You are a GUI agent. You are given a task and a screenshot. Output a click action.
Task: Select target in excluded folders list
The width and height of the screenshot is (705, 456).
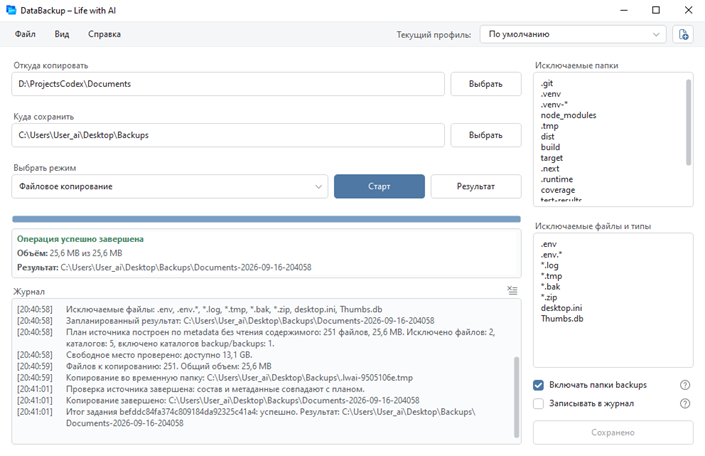pos(552,158)
